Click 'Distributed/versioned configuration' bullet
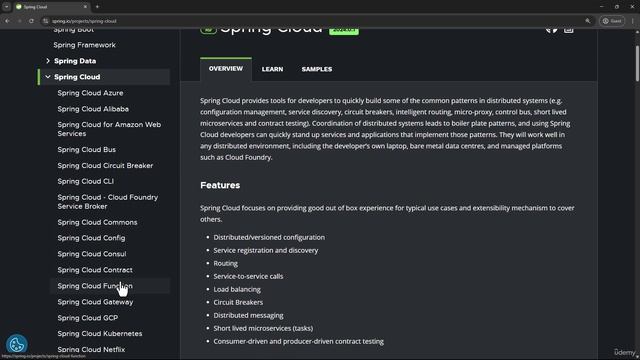The width and height of the screenshot is (640, 360). [269, 237]
